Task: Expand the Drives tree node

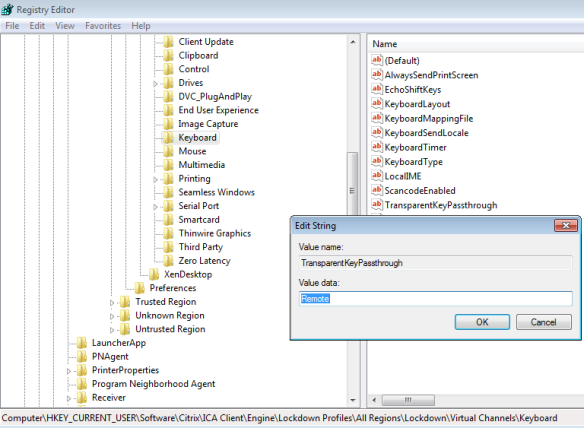Action: [x=156, y=83]
